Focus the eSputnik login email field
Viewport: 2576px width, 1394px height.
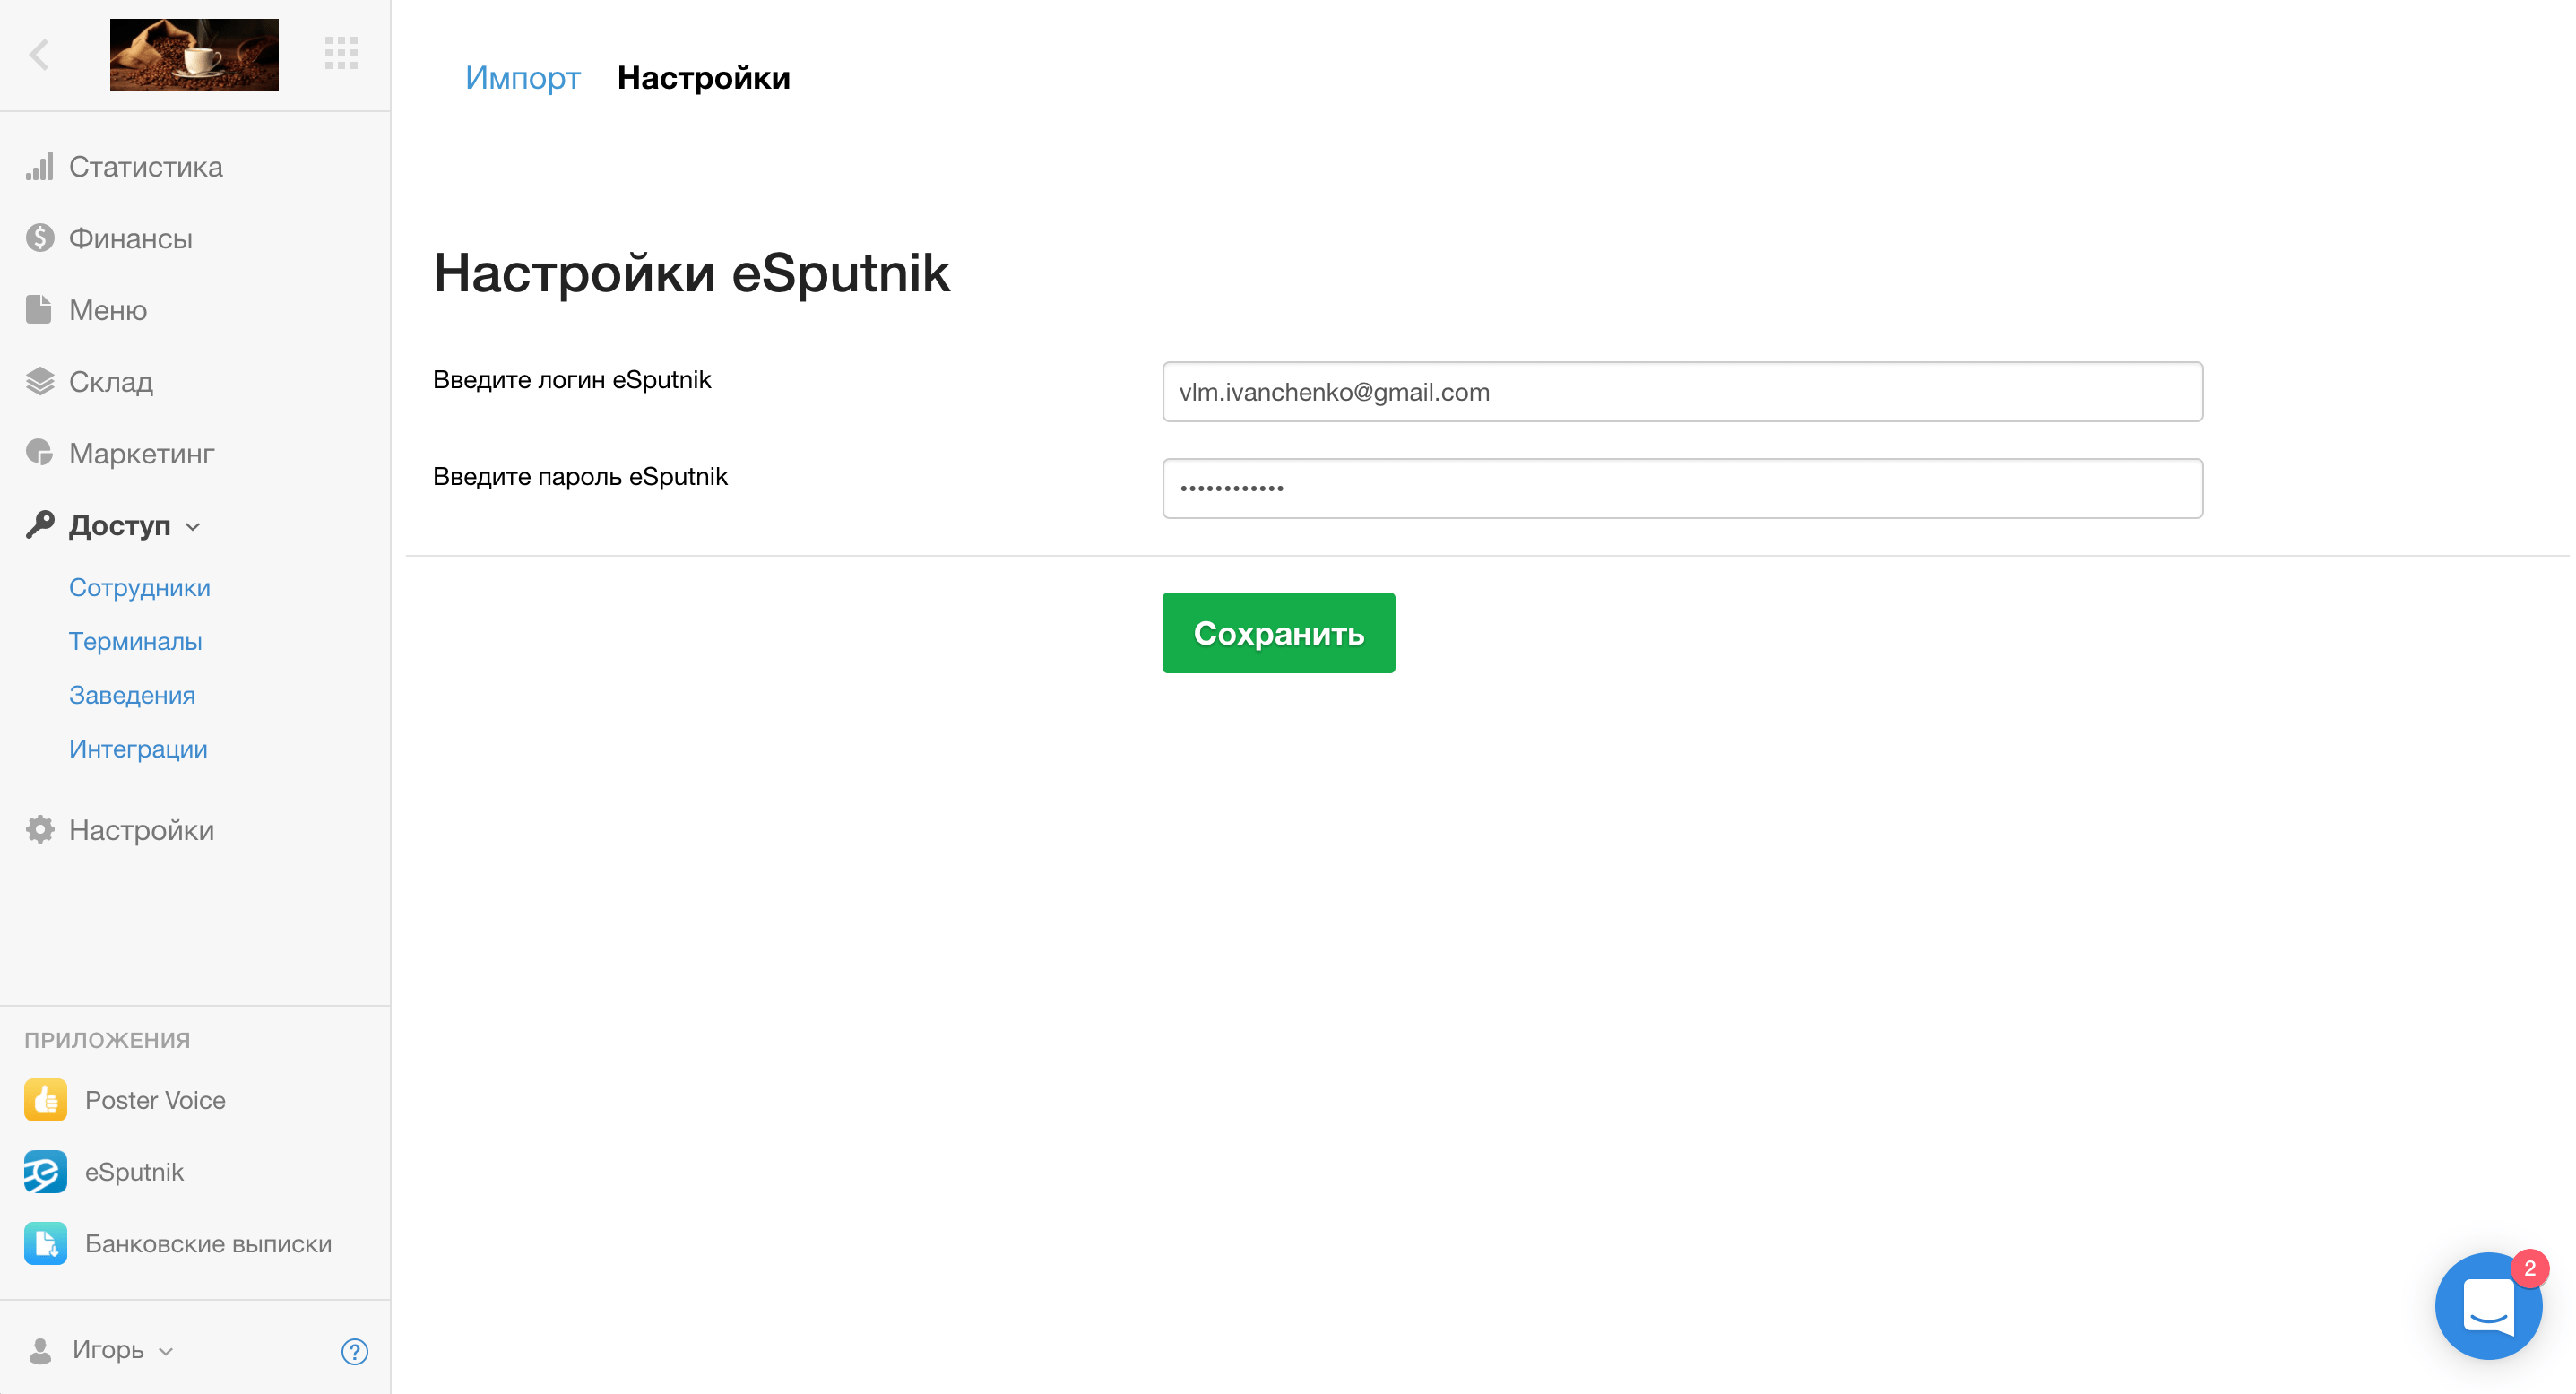pyautogui.click(x=1682, y=392)
